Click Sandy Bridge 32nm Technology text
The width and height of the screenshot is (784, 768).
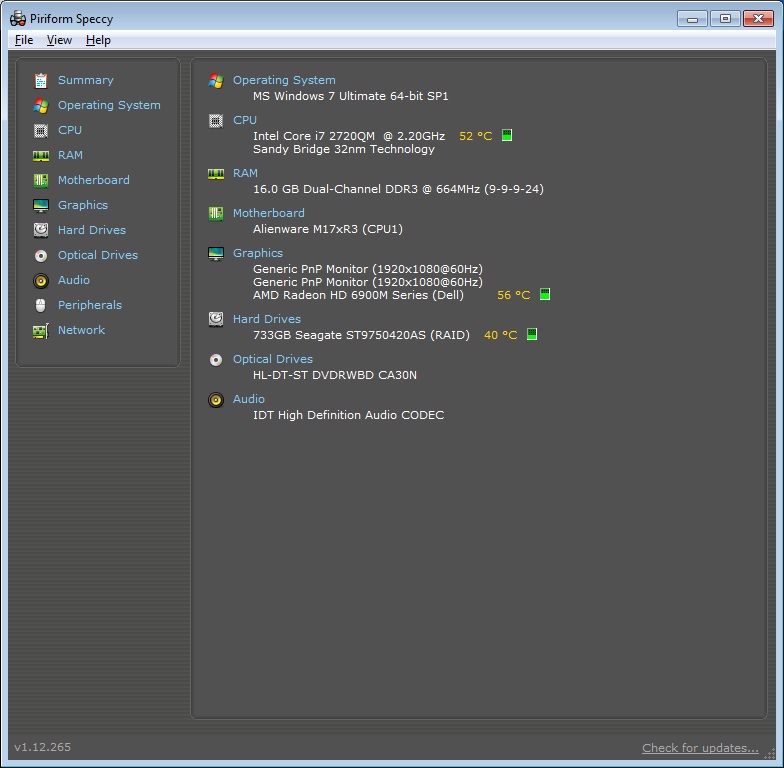click(x=344, y=149)
